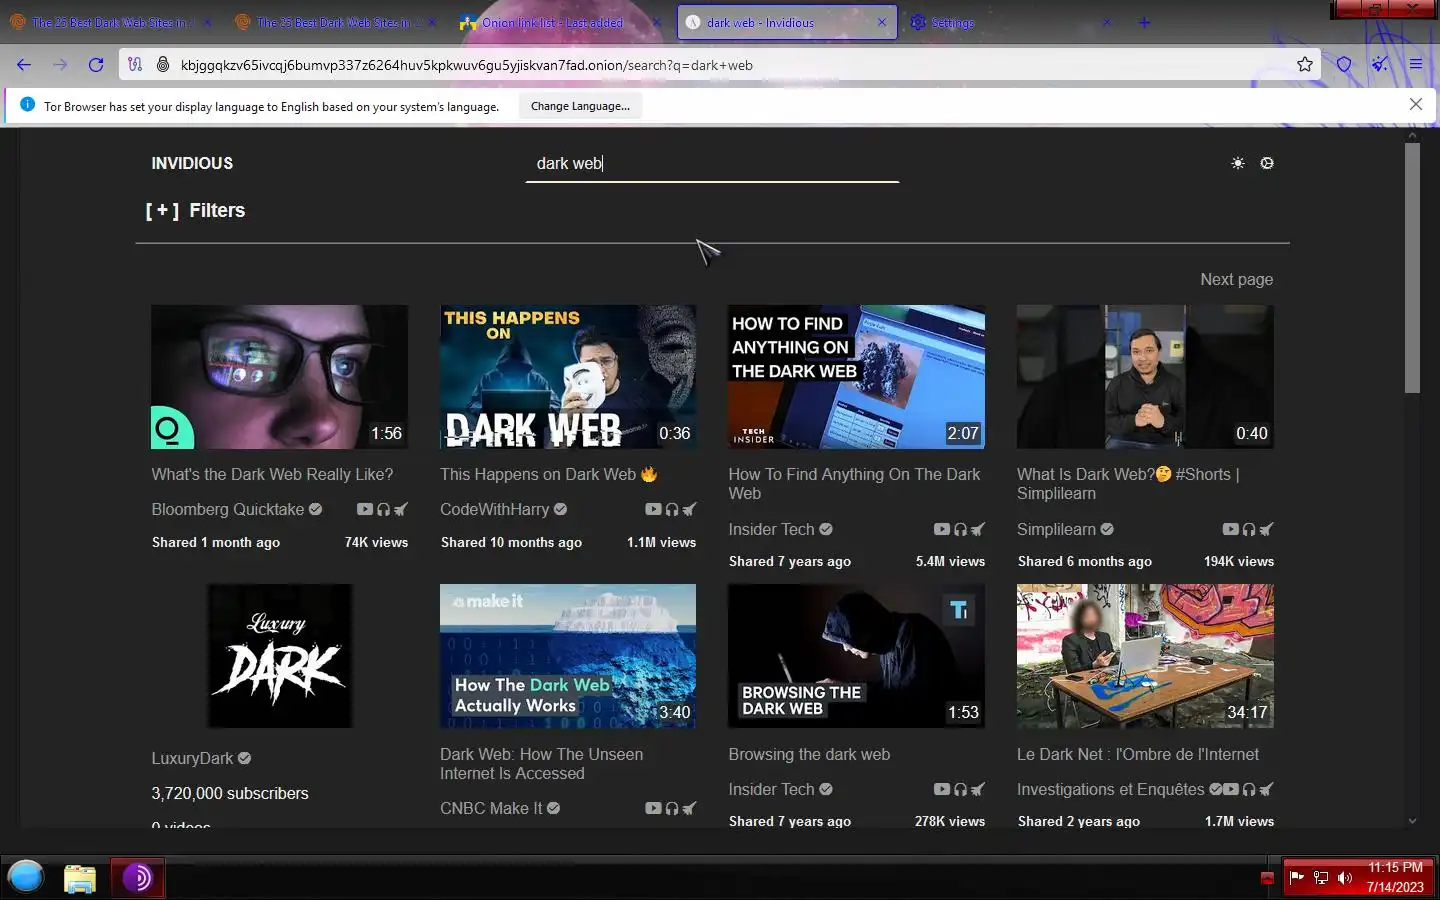
Task: Open the INVIDIOUS home link
Action: point(192,163)
